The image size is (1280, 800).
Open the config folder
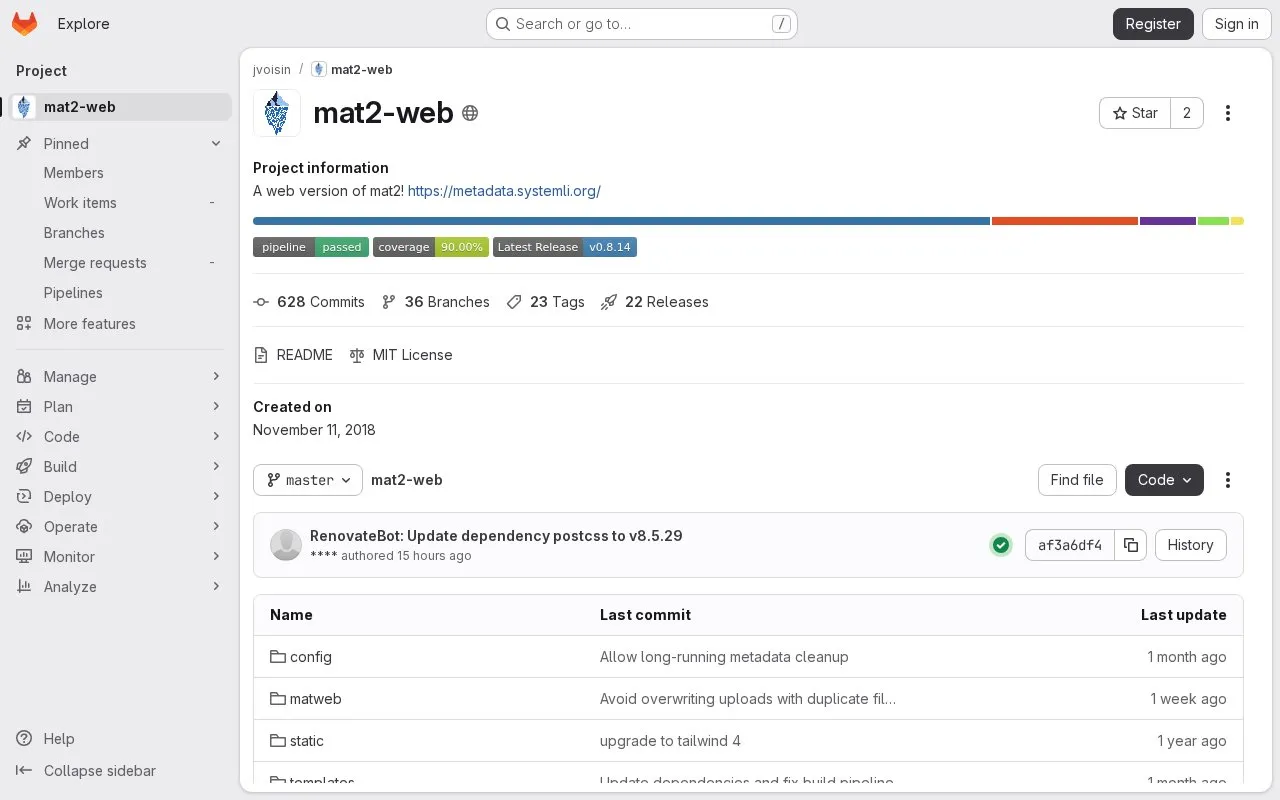(x=301, y=657)
